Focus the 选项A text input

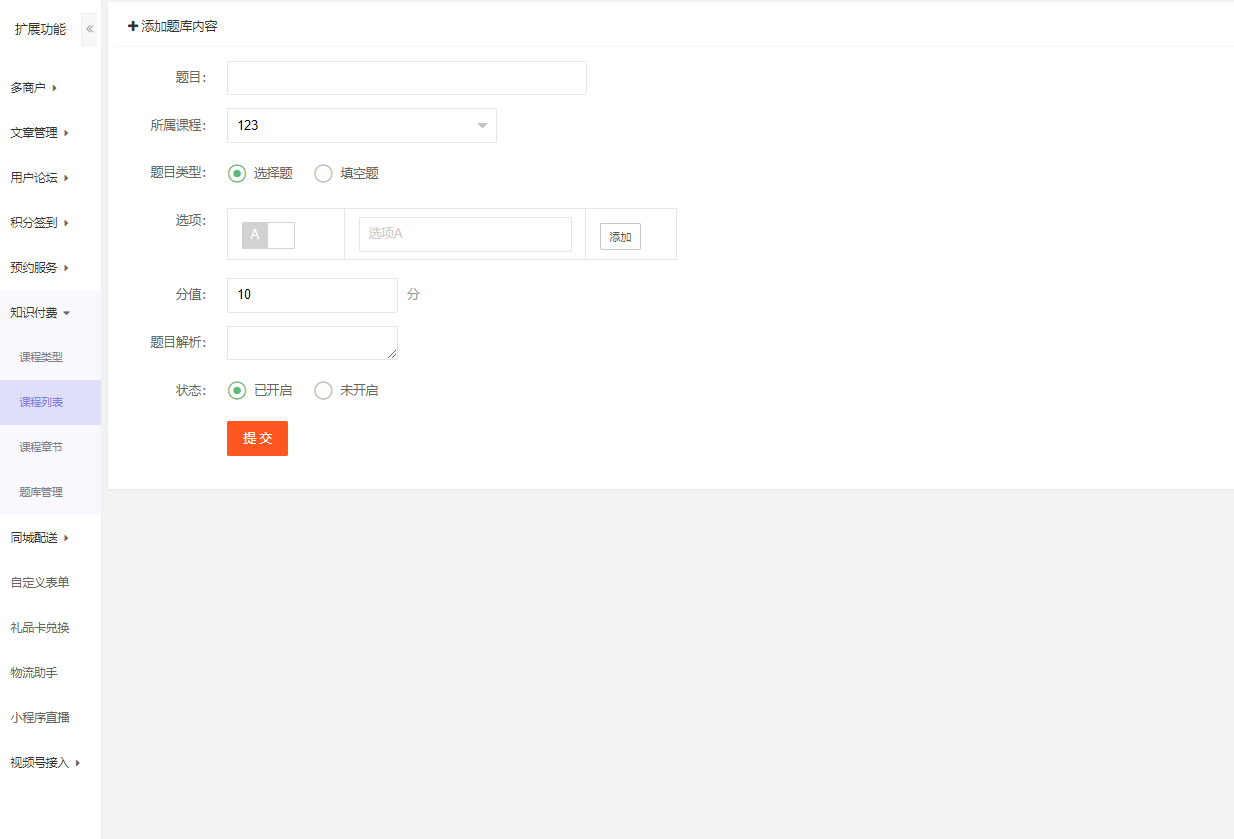tap(465, 234)
